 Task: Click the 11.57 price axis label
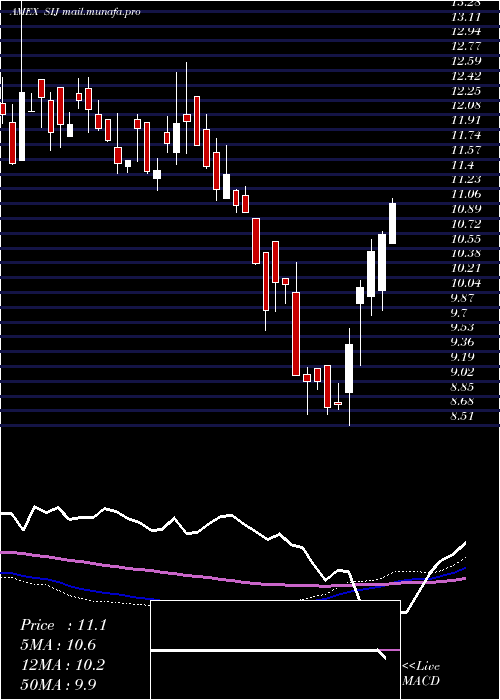click(466, 150)
